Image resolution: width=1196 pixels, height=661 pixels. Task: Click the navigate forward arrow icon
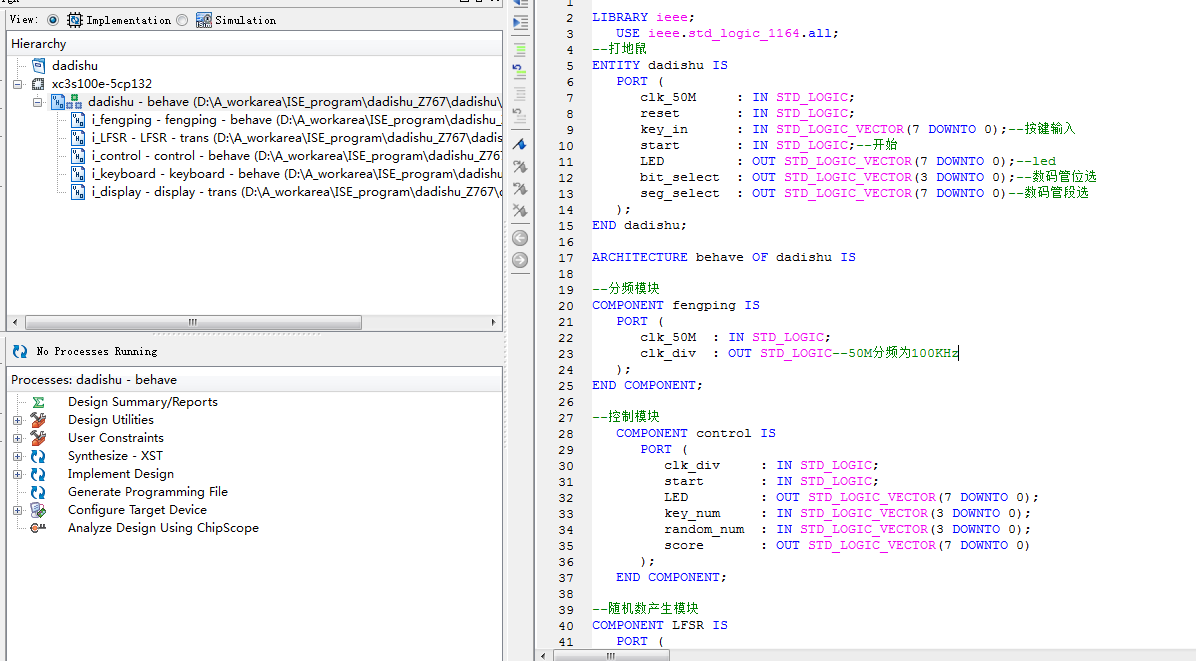520,260
